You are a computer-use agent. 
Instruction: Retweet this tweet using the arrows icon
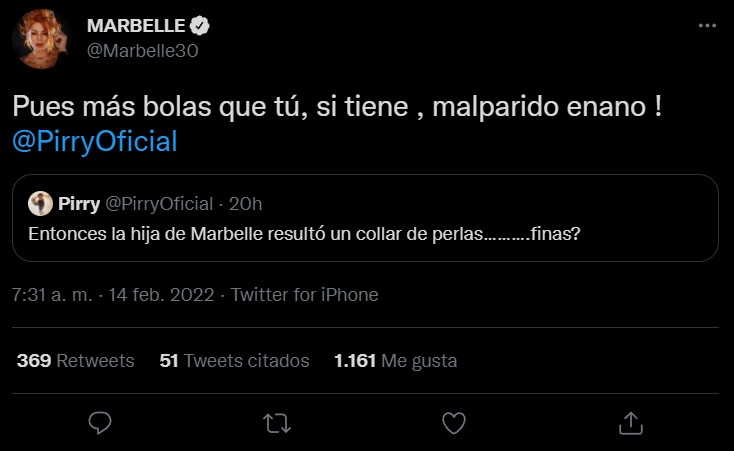pyautogui.click(x=277, y=423)
